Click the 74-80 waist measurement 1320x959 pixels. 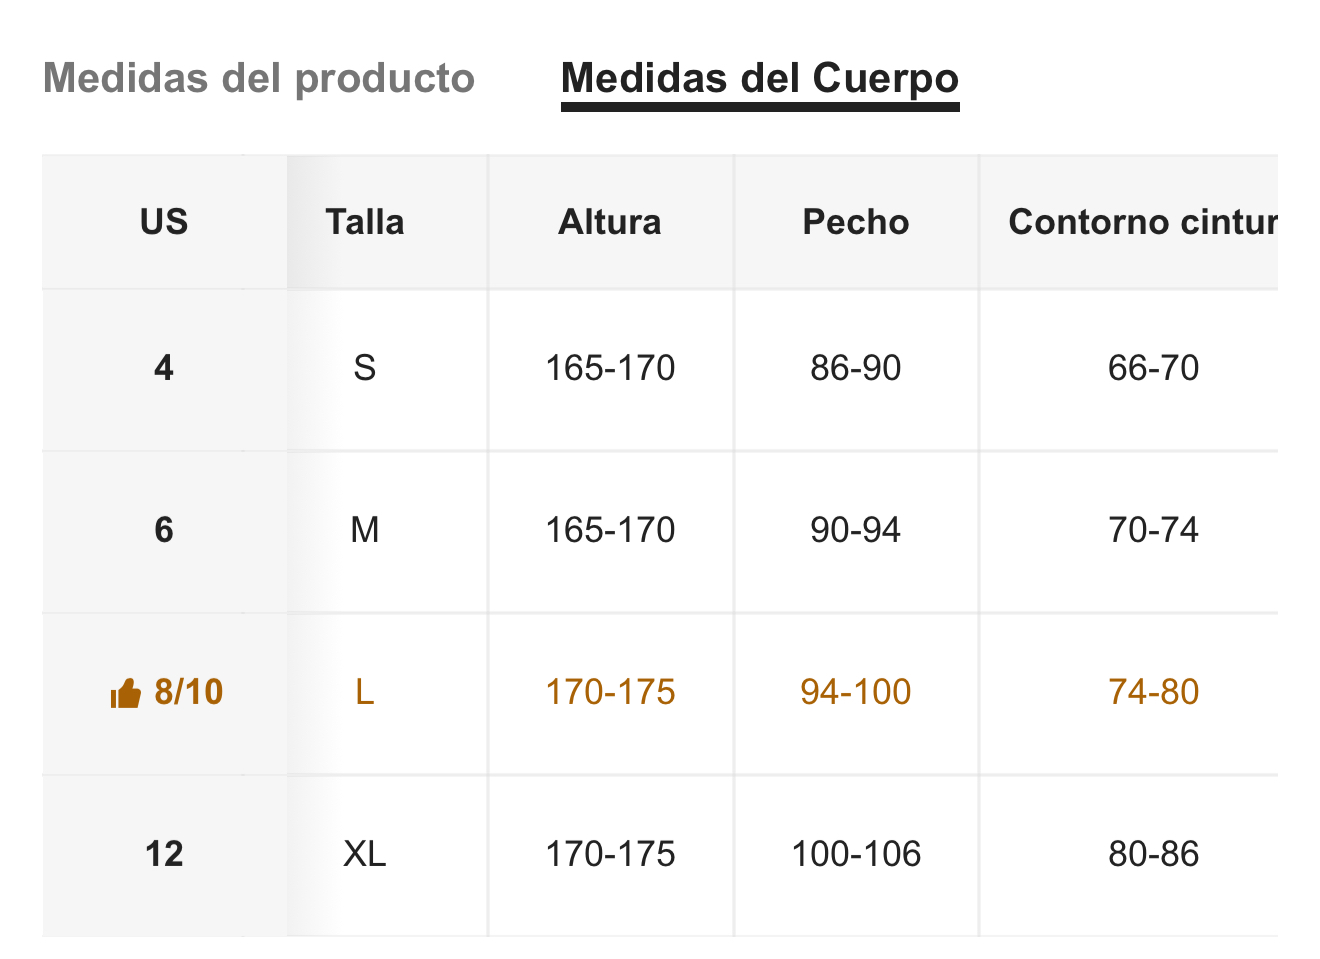tap(1153, 692)
